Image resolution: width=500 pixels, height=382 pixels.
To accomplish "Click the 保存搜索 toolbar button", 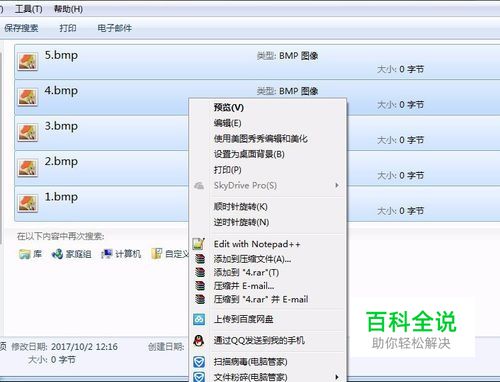I will click(21, 28).
